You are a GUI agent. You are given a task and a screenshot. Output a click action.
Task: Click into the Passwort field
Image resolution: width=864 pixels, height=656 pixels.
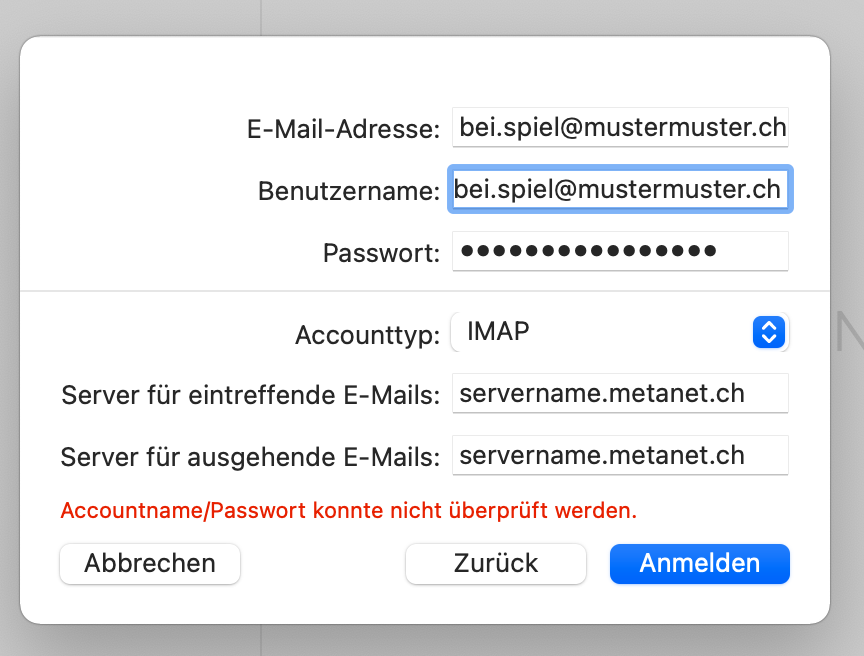[x=620, y=251]
